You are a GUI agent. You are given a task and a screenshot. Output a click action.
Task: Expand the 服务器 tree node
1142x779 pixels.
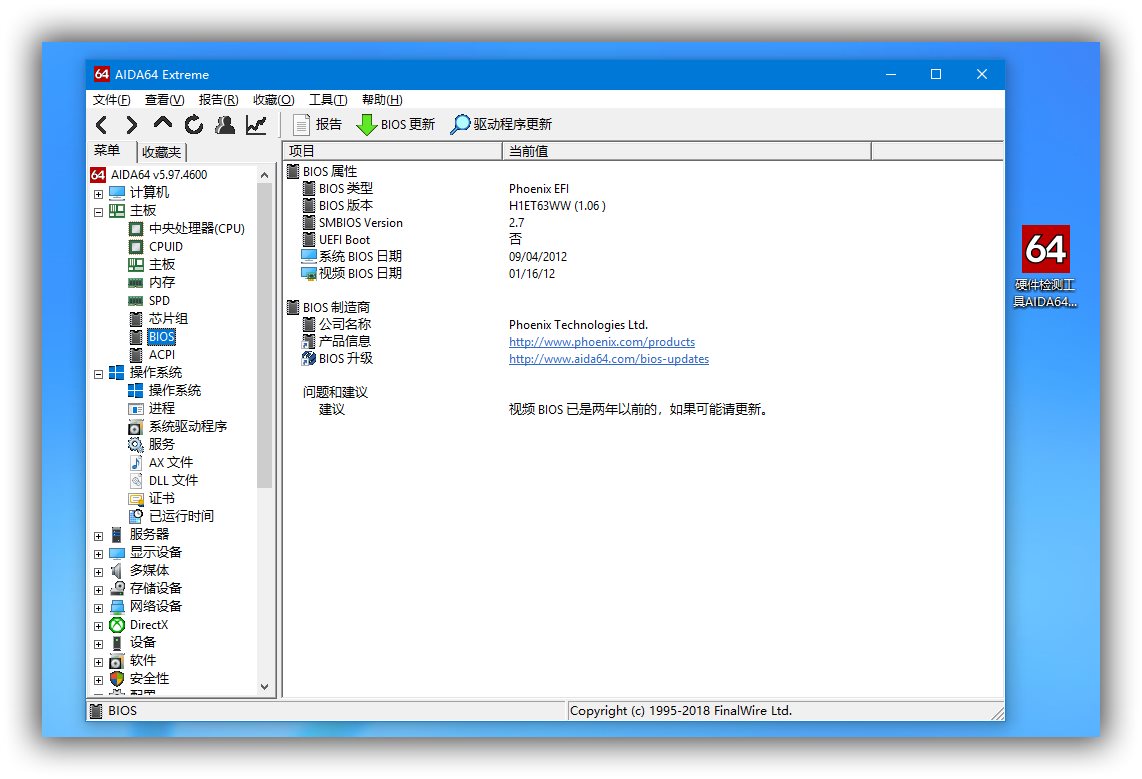click(98, 536)
